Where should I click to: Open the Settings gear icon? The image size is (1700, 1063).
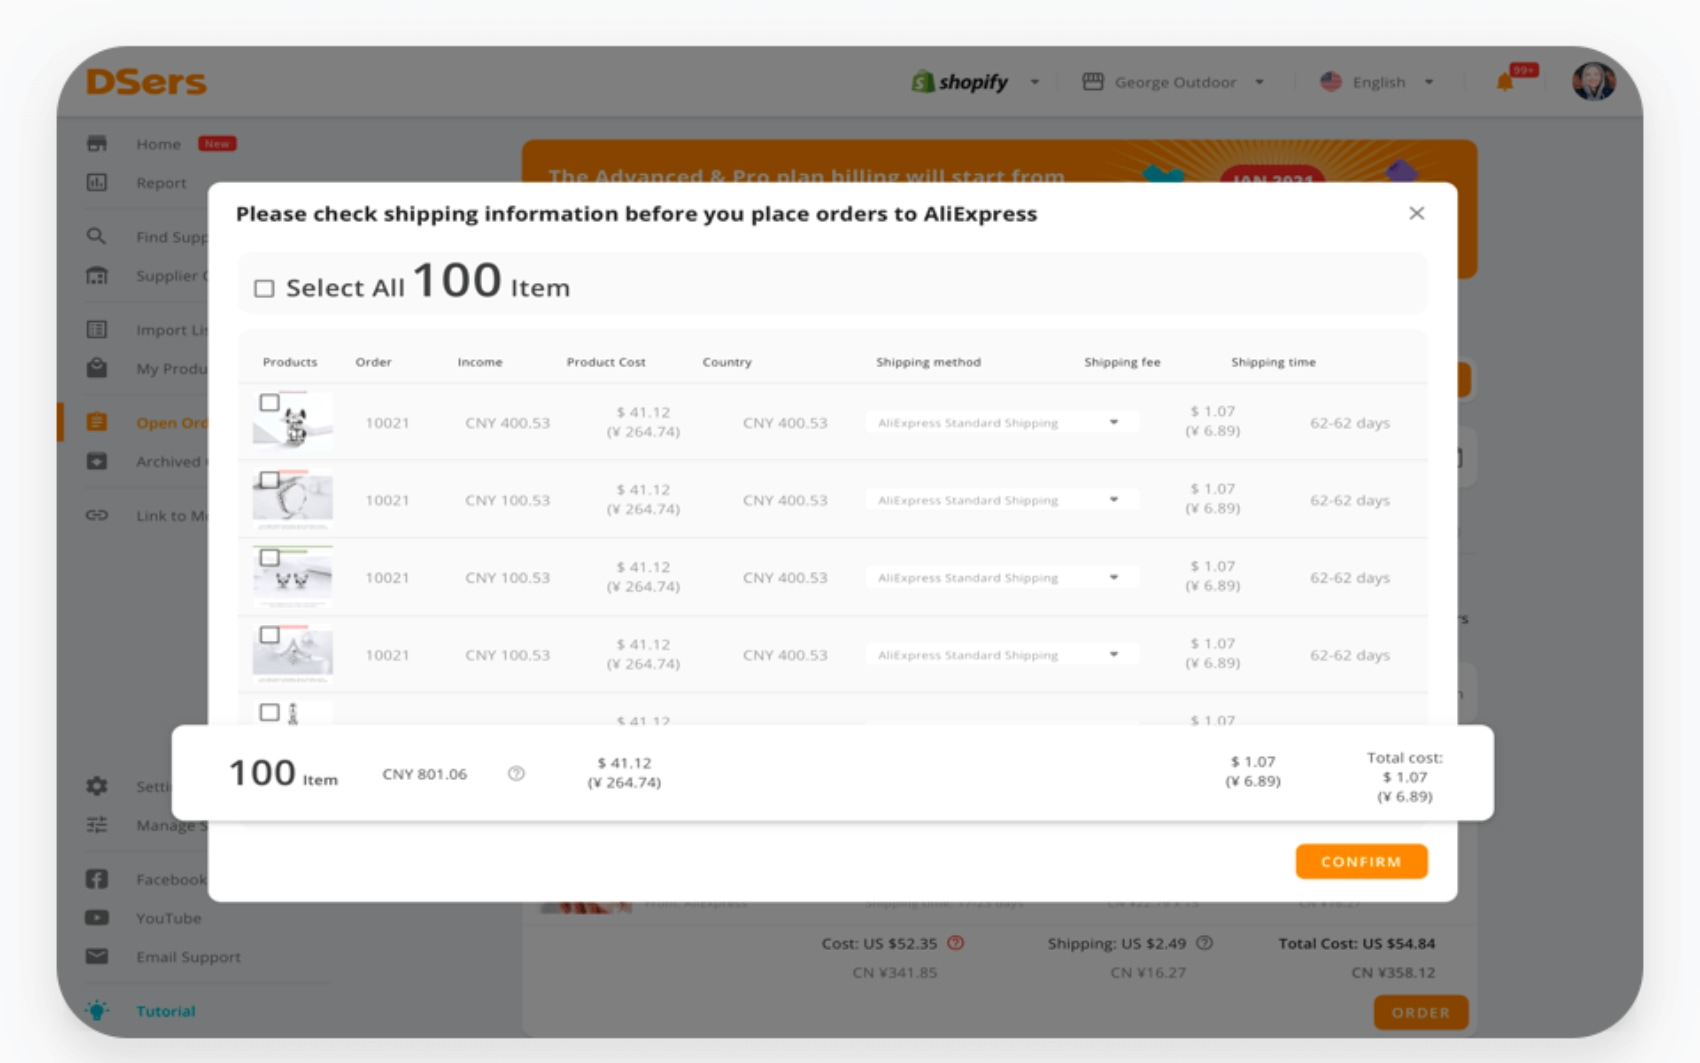click(x=97, y=786)
